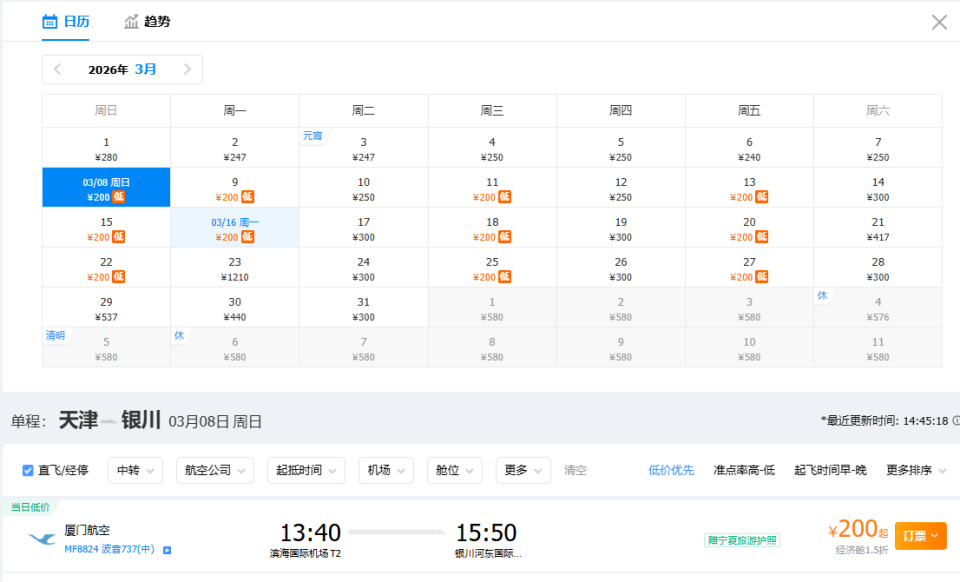Image resolution: width=960 pixels, height=582 pixels.
Task: Click the orange 低 badge on March 9
Action: 249,198
